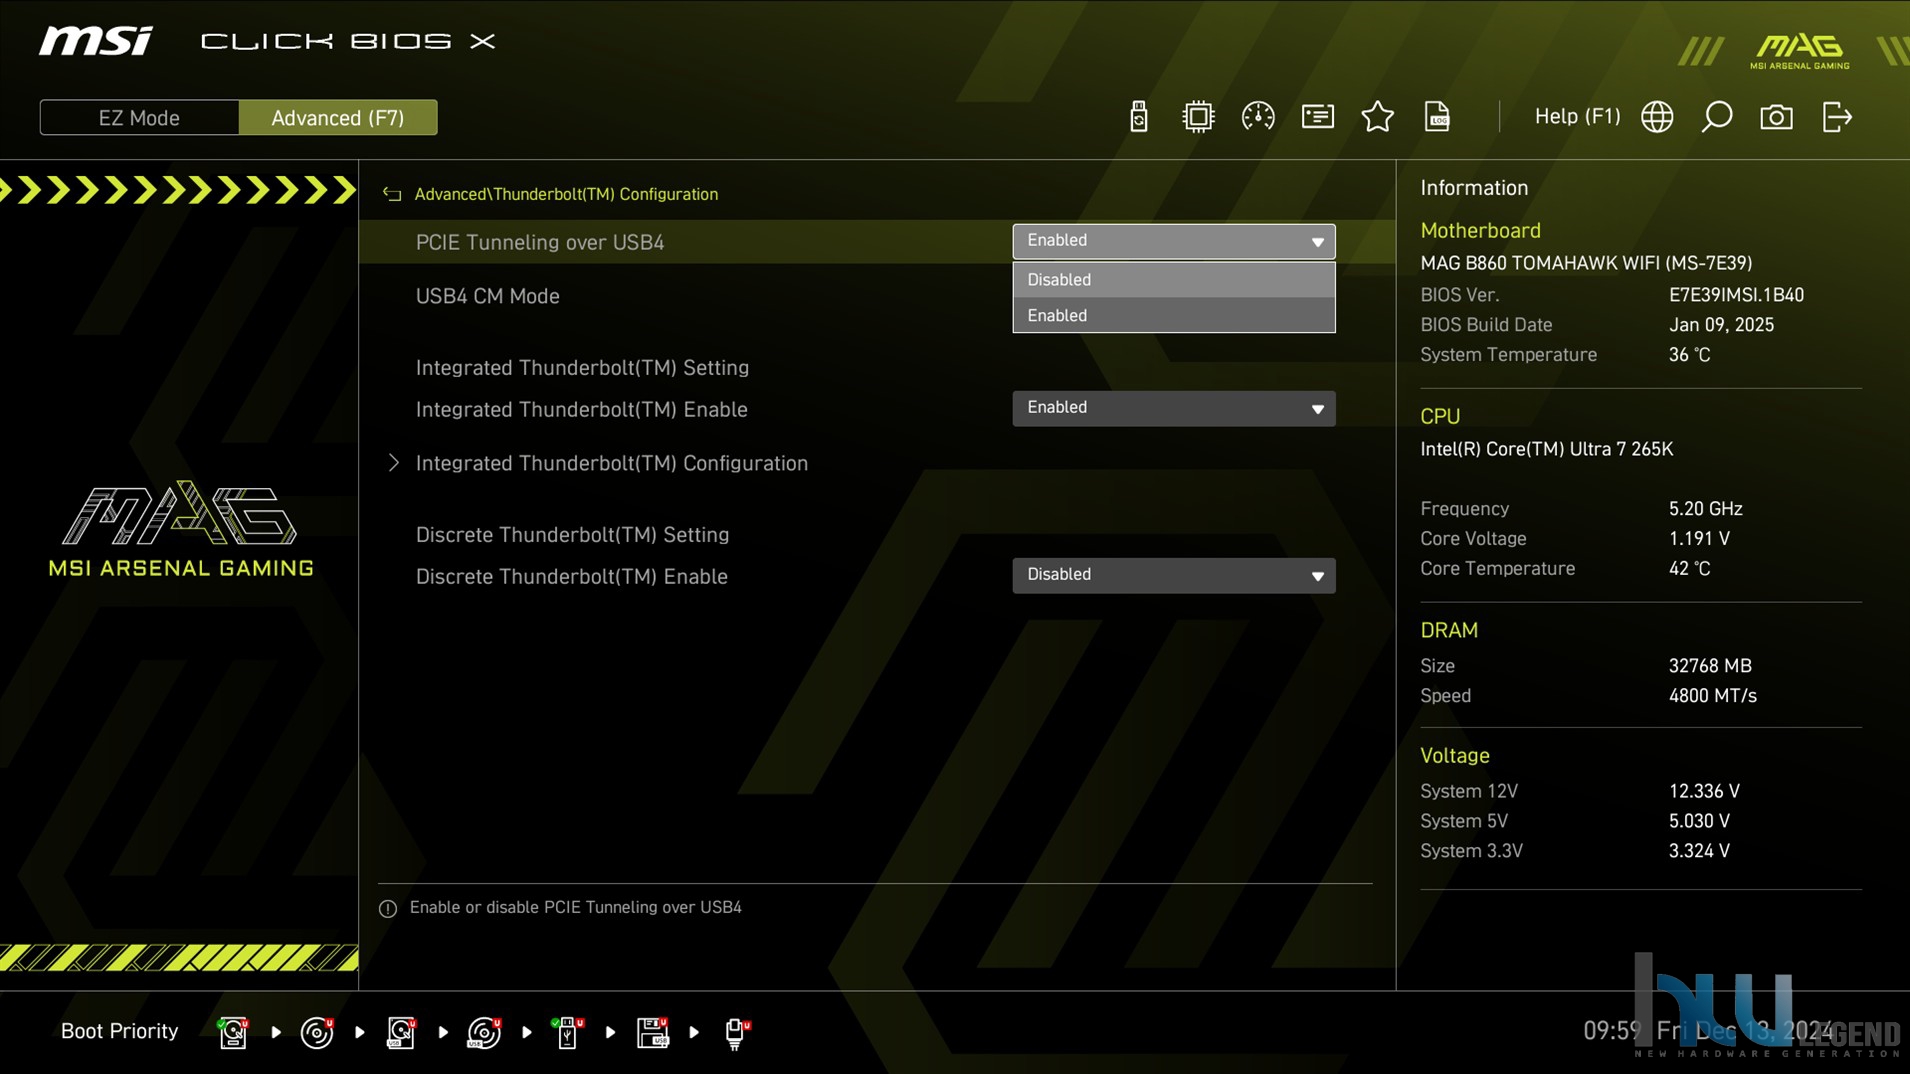Image resolution: width=1910 pixels, height=1074 pixels.
Task: Expand Integrated Thunderbolt(TM) Configuration submenu
Action: [611, 463]
